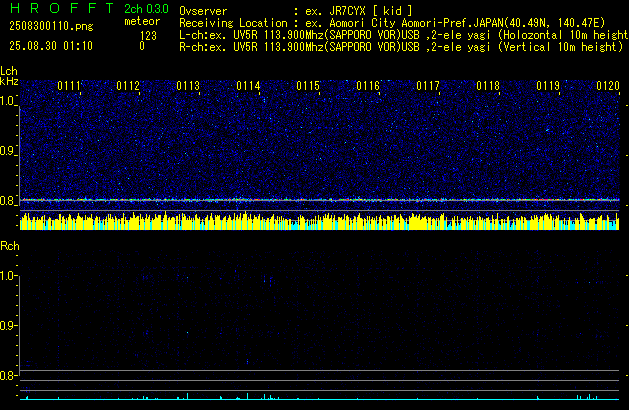Click the '2ch 0.3.0' version label
The height and width of the screenshot is (410, 629).
(146, 8)
